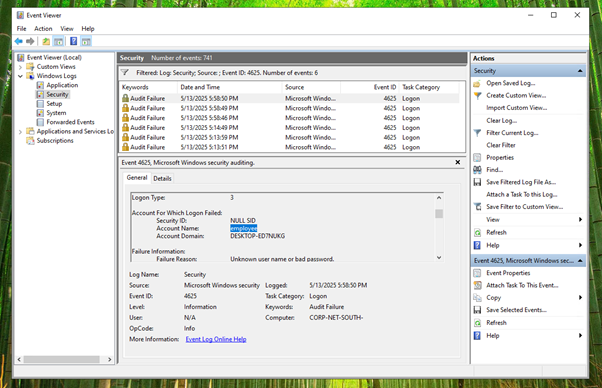The height and width of the screenshot is (388, 602).
Task: Click the Open Saved Log folder icon
Action: point(477,83)
